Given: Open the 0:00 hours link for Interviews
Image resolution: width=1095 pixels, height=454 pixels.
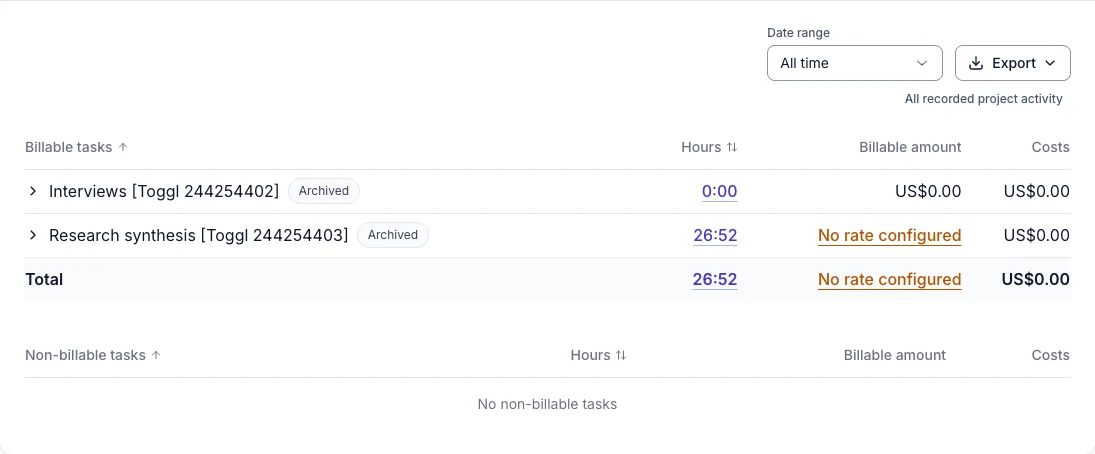Looking at the screenshot, I should click(719, 191).
